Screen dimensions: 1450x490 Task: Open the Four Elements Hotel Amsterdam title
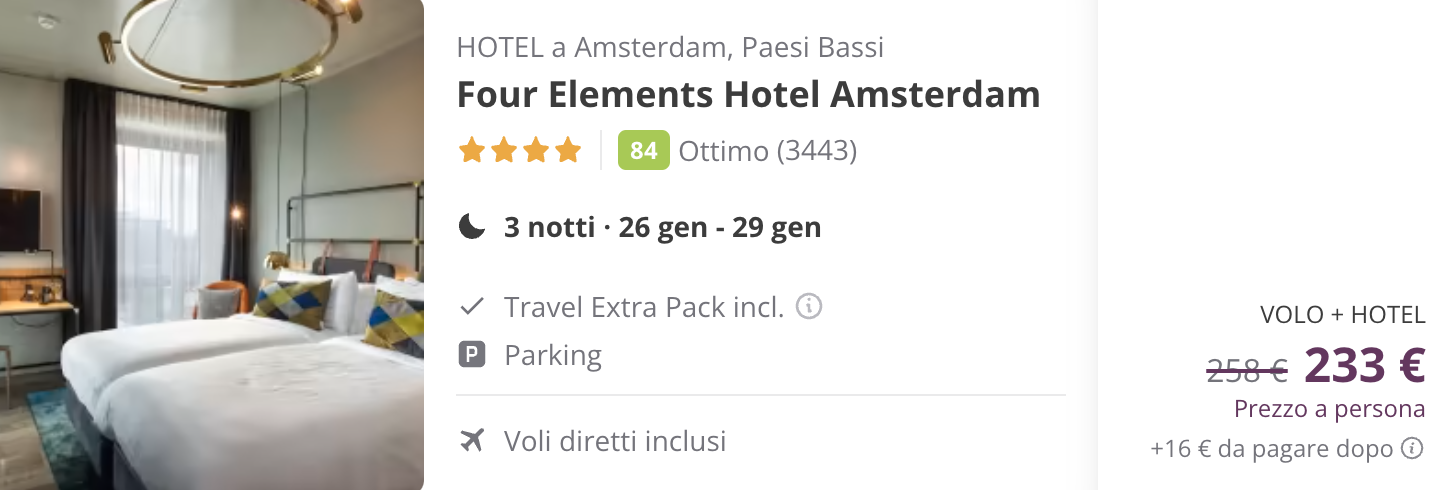tap(748, 95)
